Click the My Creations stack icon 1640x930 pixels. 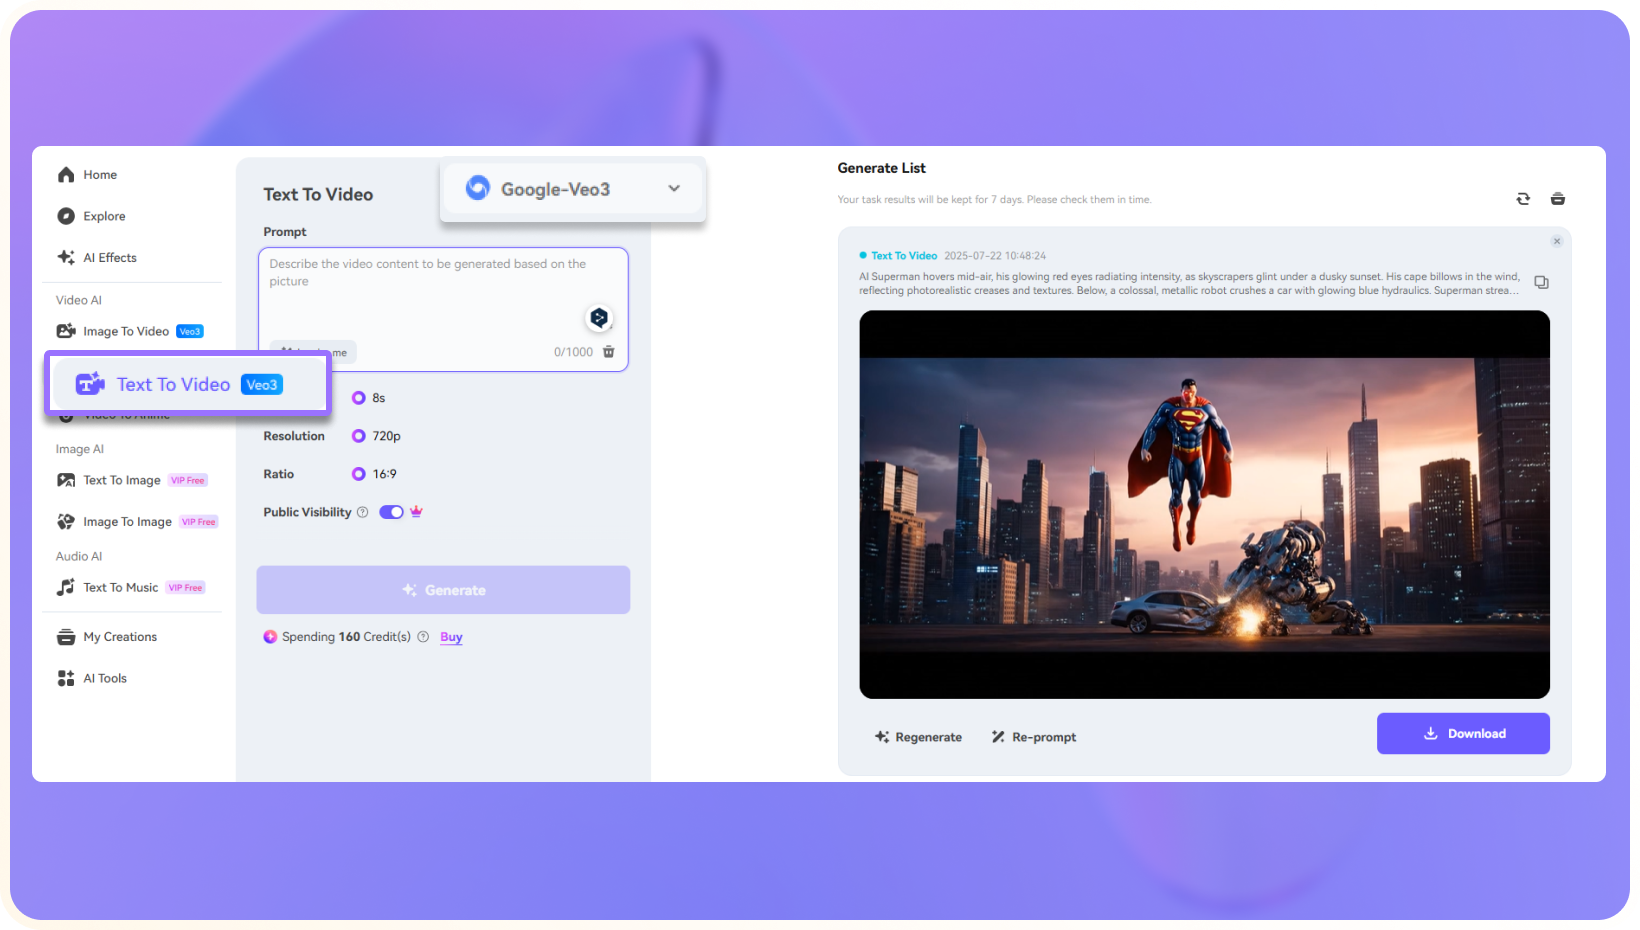pos(66,637)
